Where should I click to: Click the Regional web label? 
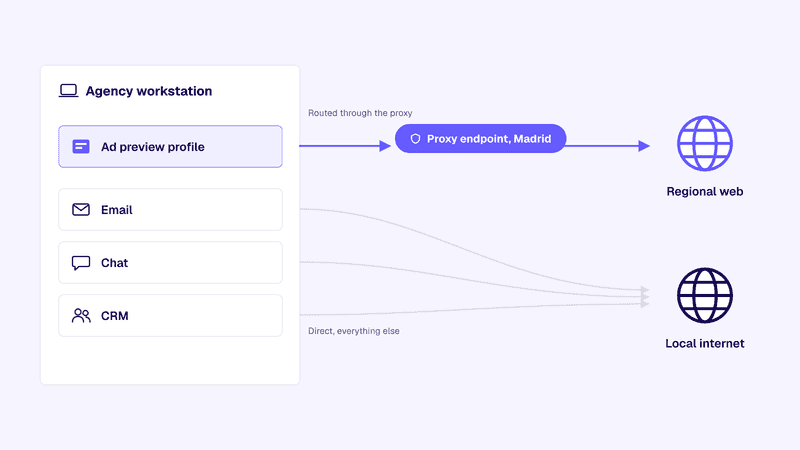[x=705, y=191]
